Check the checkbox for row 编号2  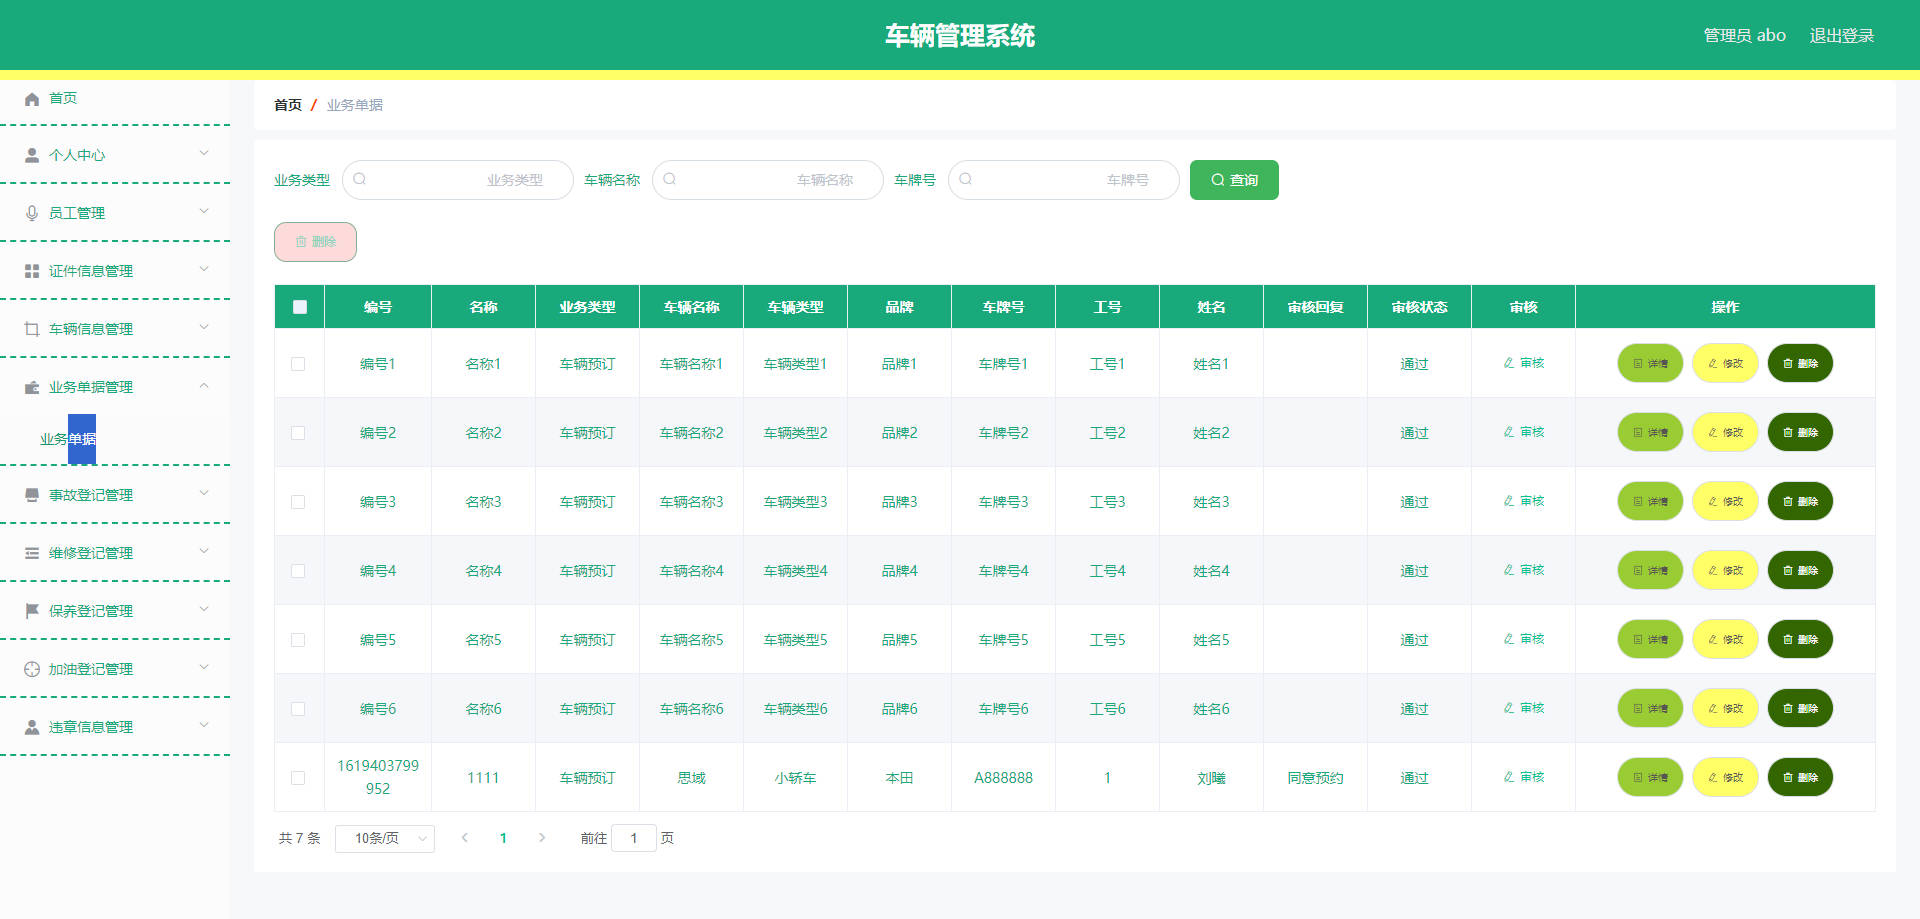[x=298, y=433]
